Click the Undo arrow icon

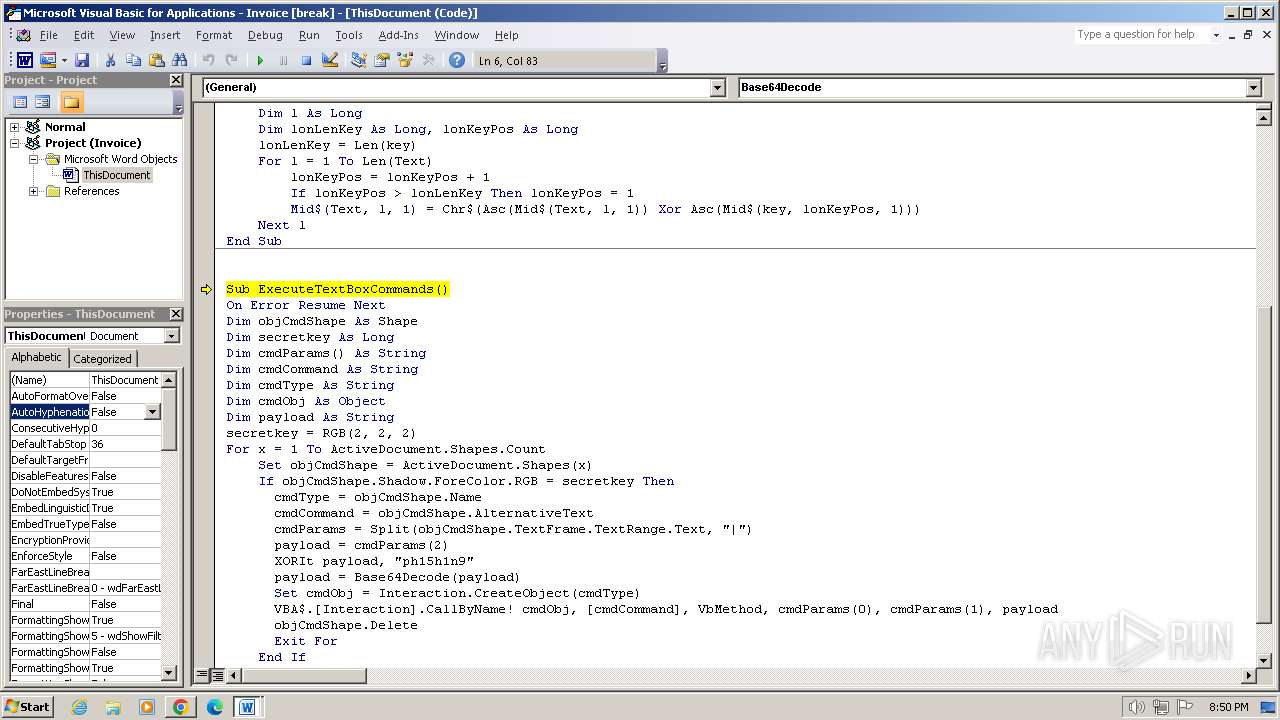pyautogui.click(x=208, y=61)
